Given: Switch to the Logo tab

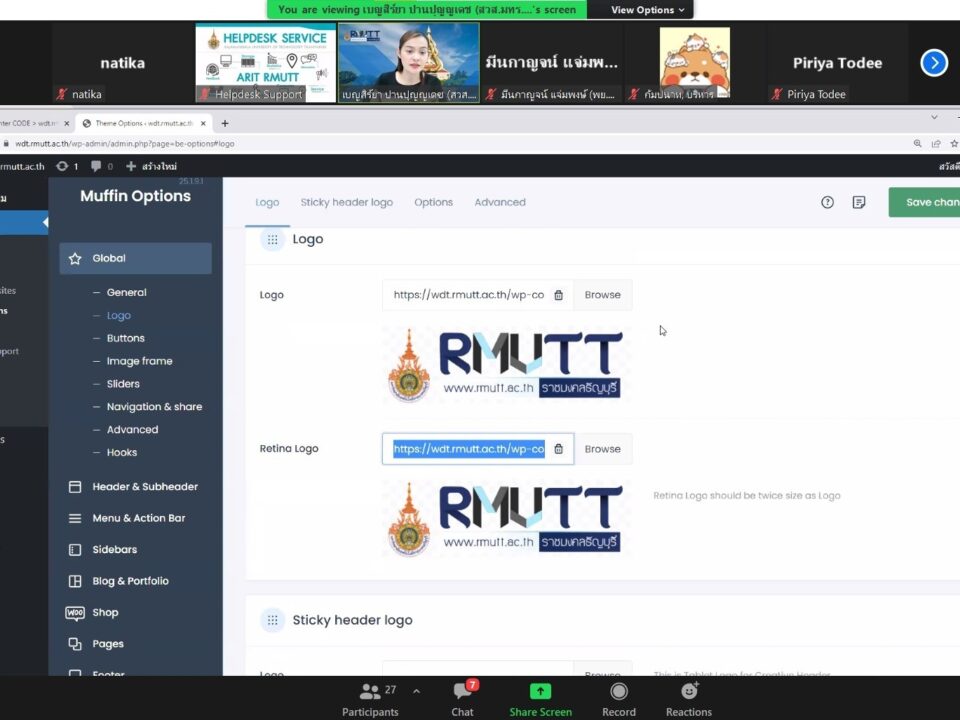Looking at the screenshot, I should [x=267, y=202].
